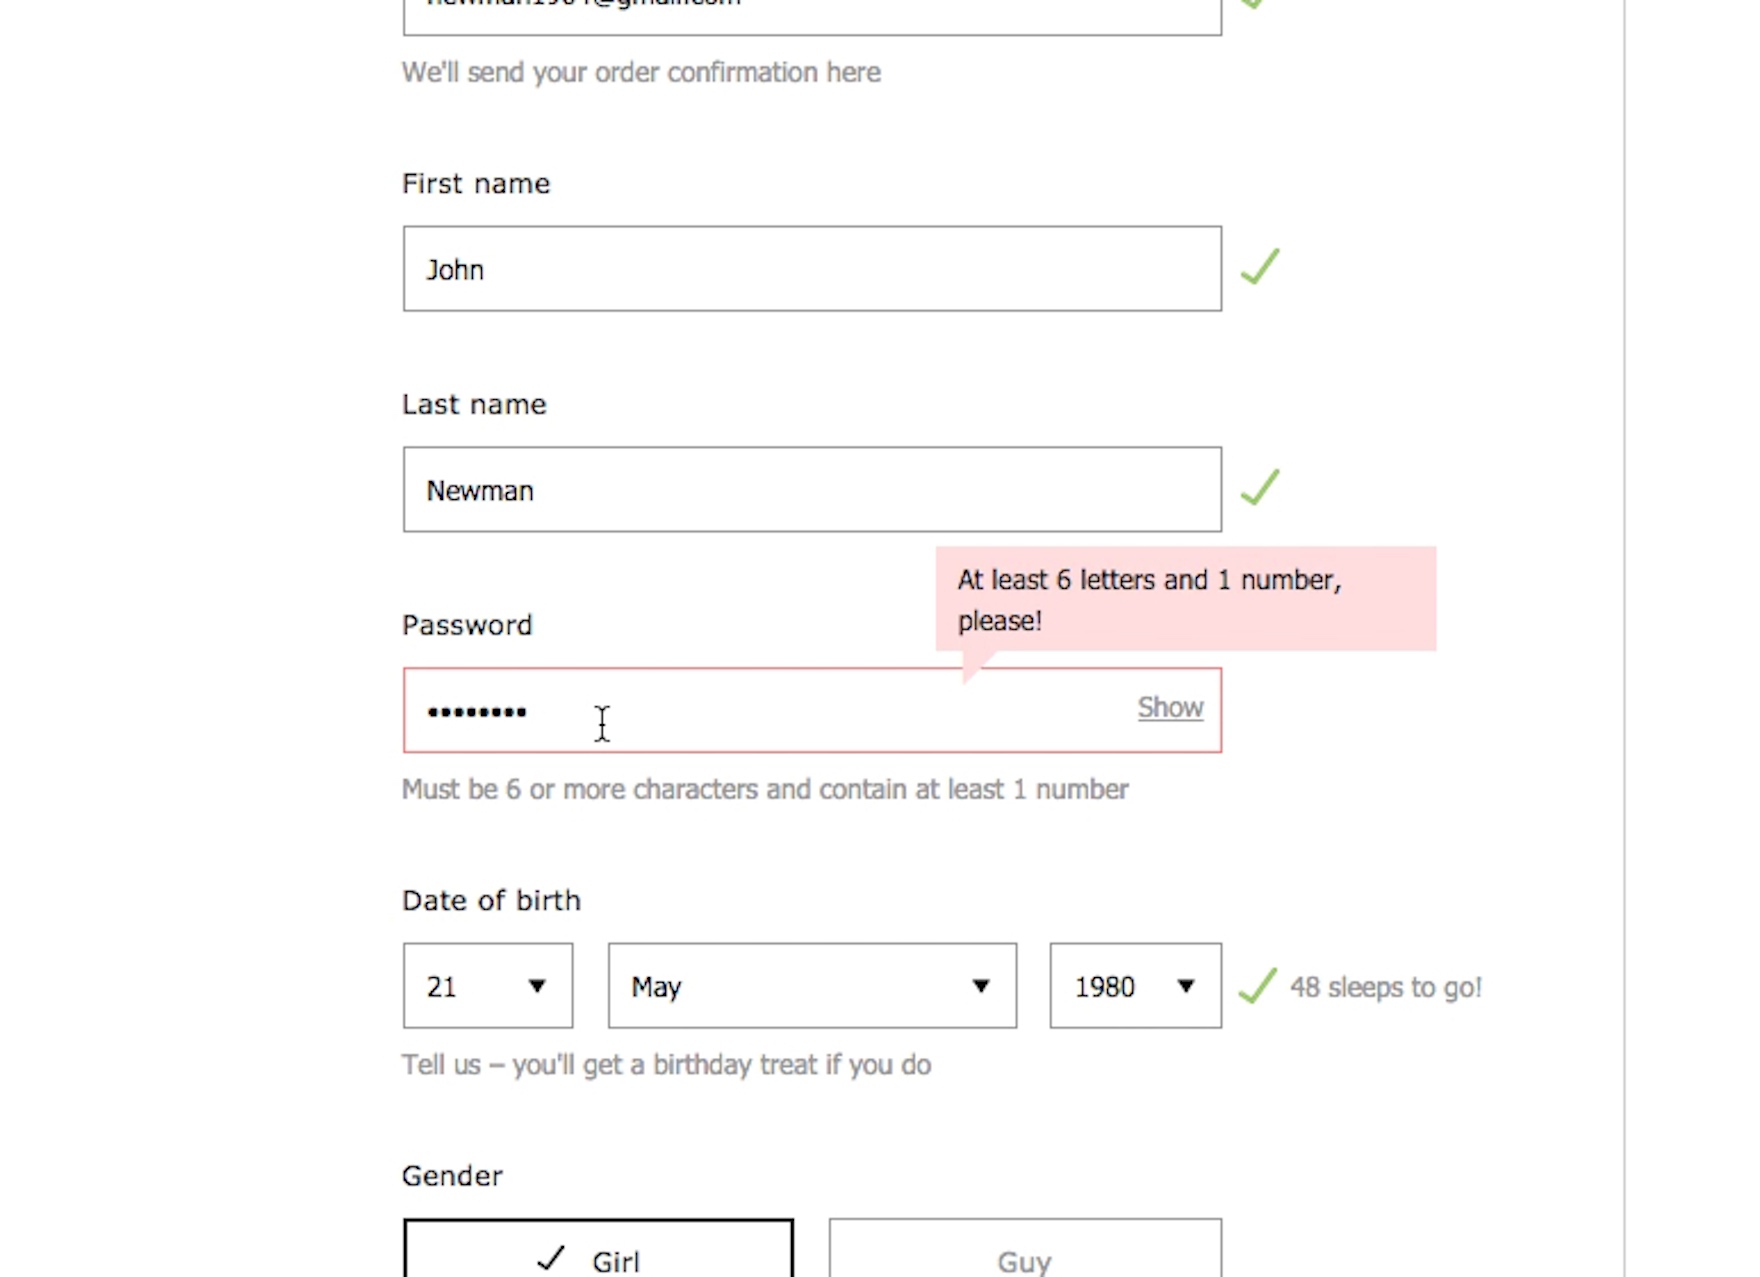Click the green checkmark beside First name

[1260, 267]
